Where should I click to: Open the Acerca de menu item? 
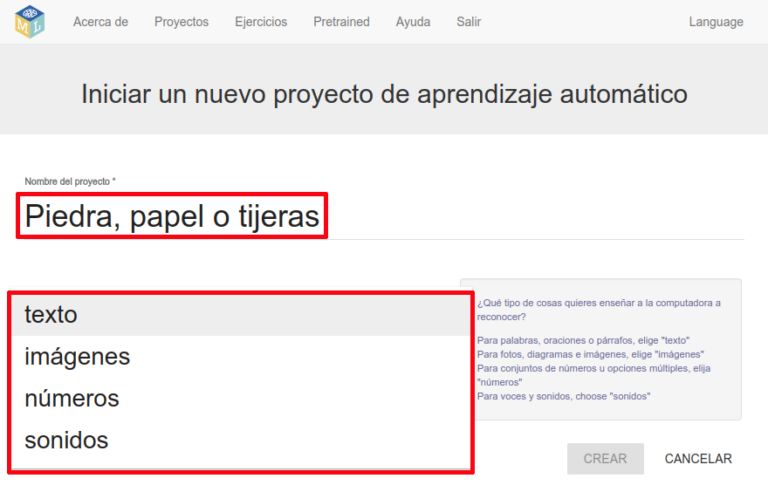[x=100, y=22]
